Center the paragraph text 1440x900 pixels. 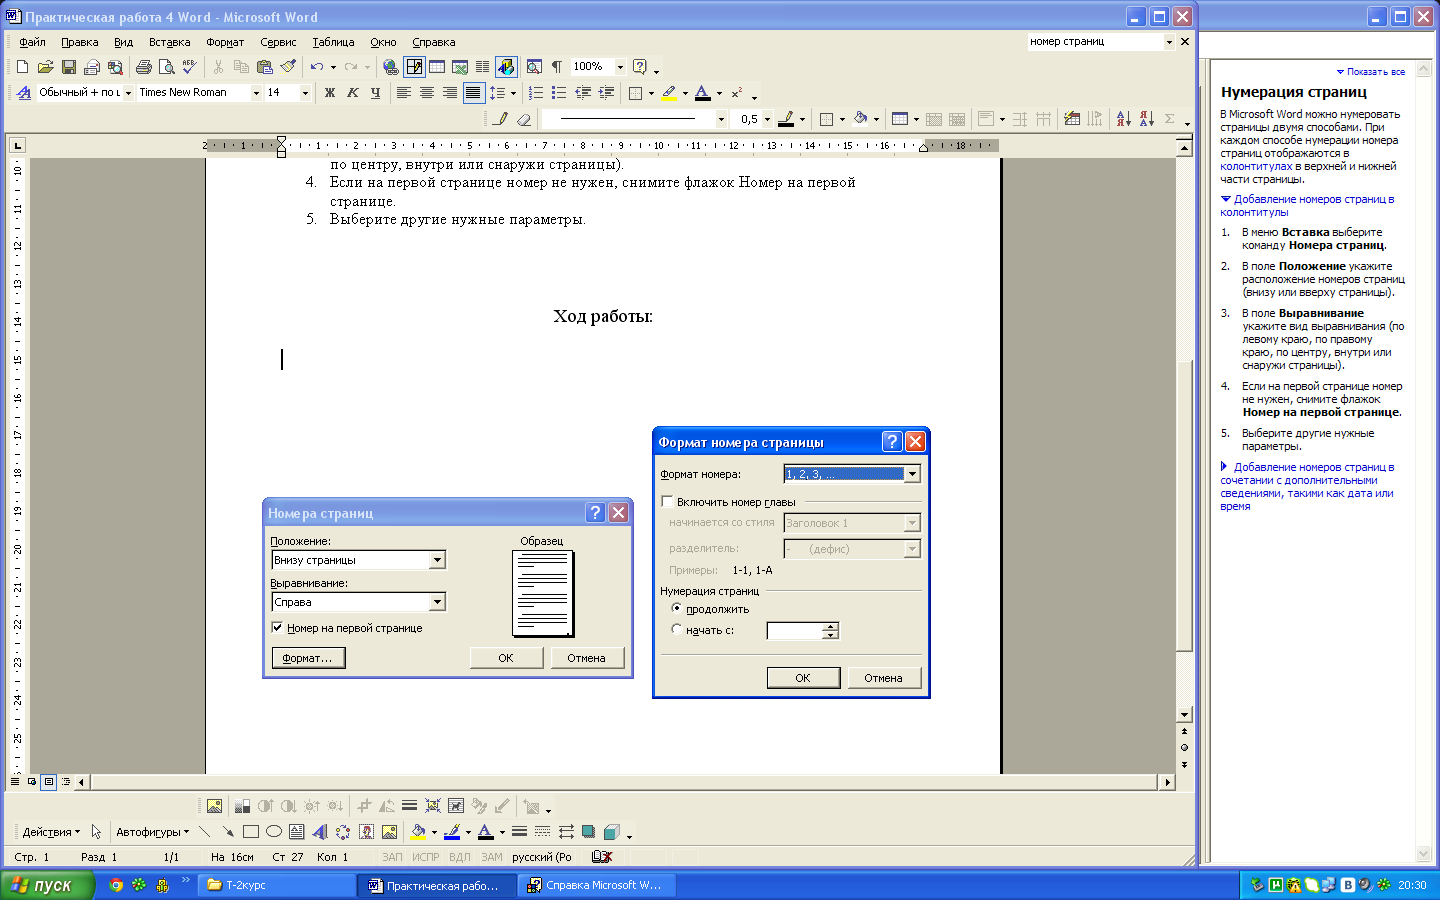pyautogui.click(x=427, y=93)
